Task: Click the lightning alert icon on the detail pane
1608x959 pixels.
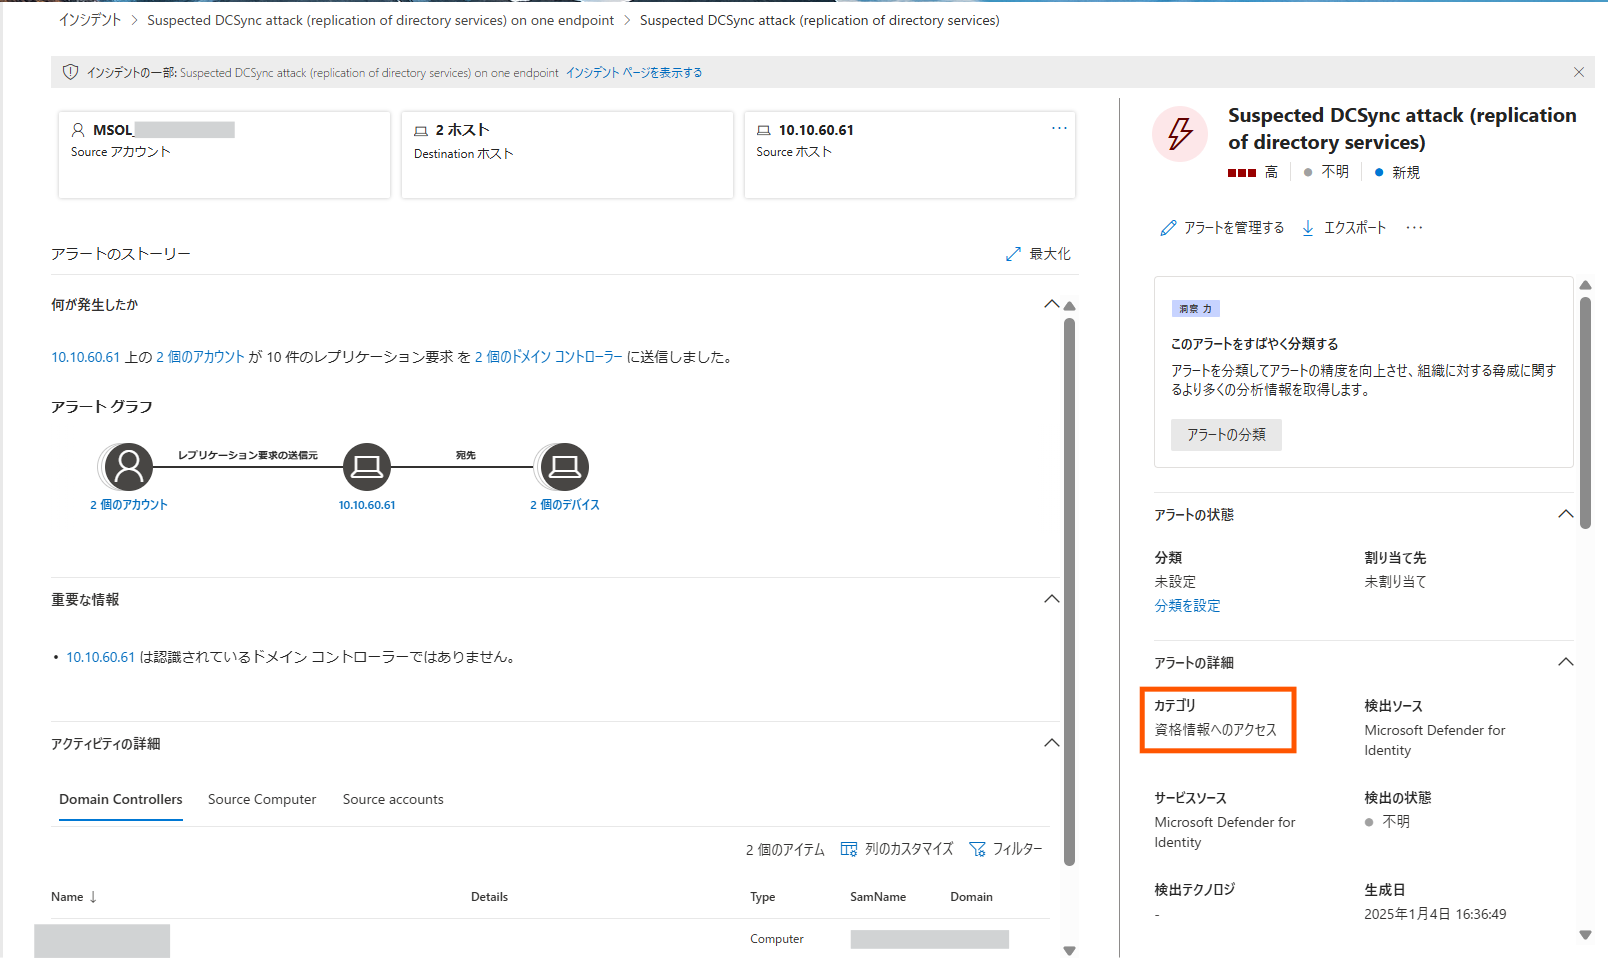Action: coord(1180,133)
